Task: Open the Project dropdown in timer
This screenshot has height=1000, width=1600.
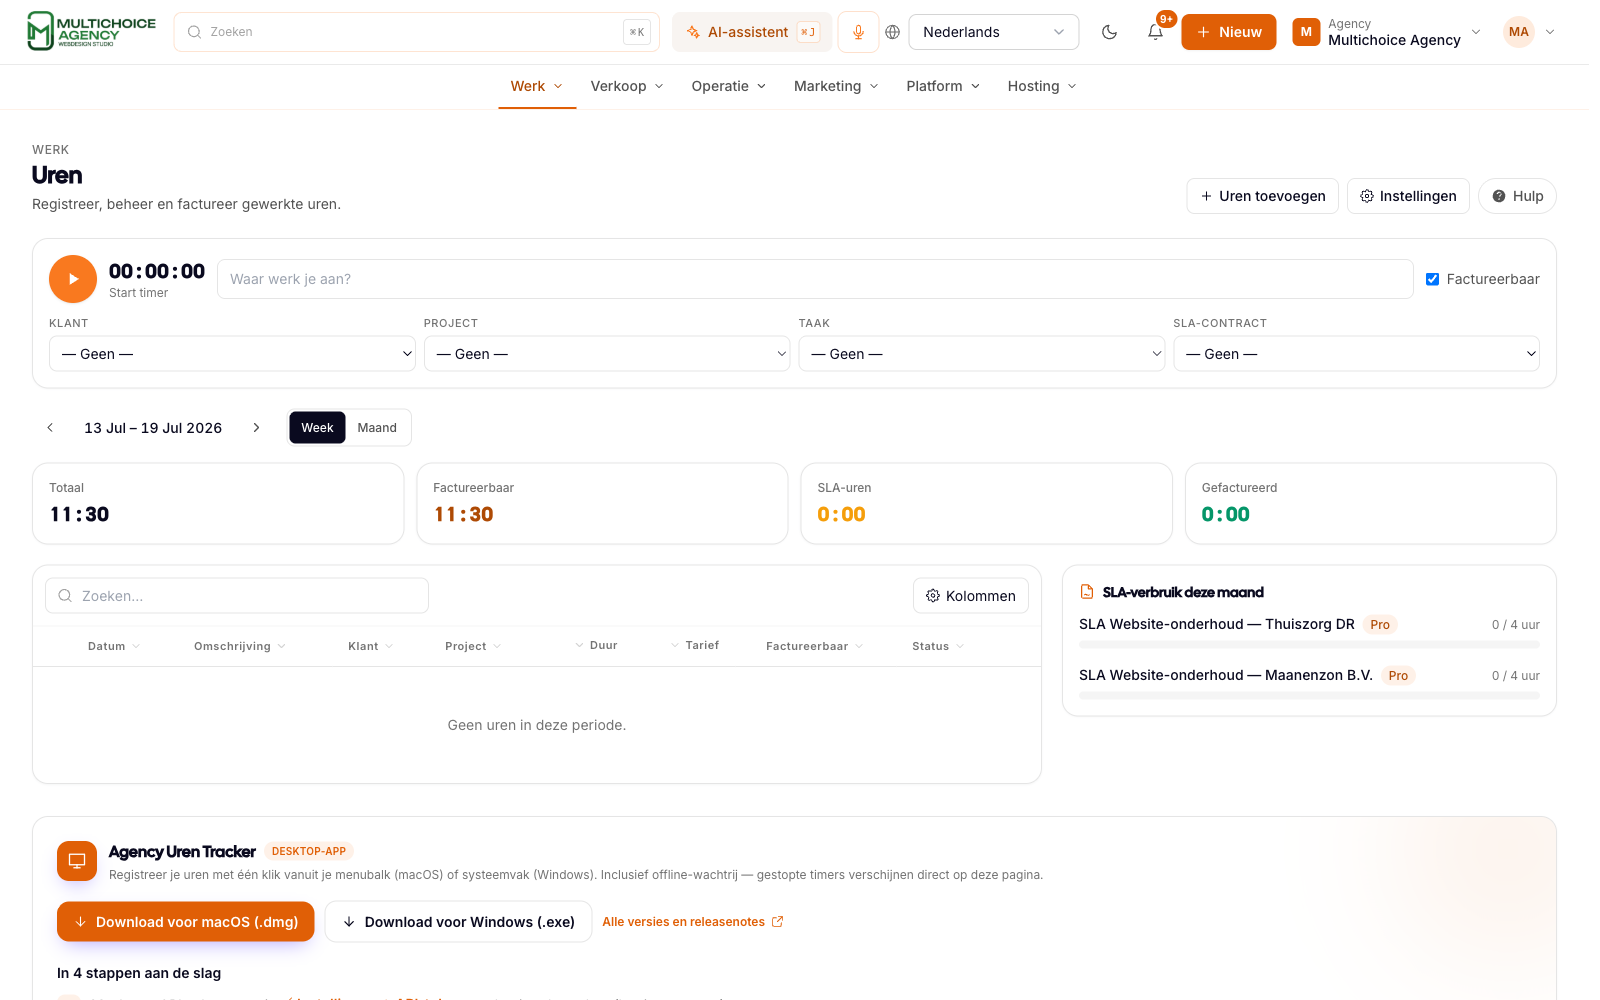Action: (607, 354)
